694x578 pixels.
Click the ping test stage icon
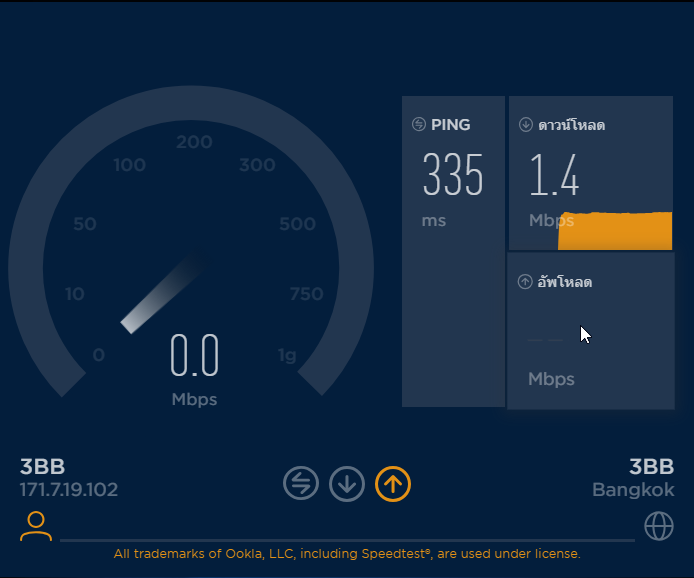(301, 483)
